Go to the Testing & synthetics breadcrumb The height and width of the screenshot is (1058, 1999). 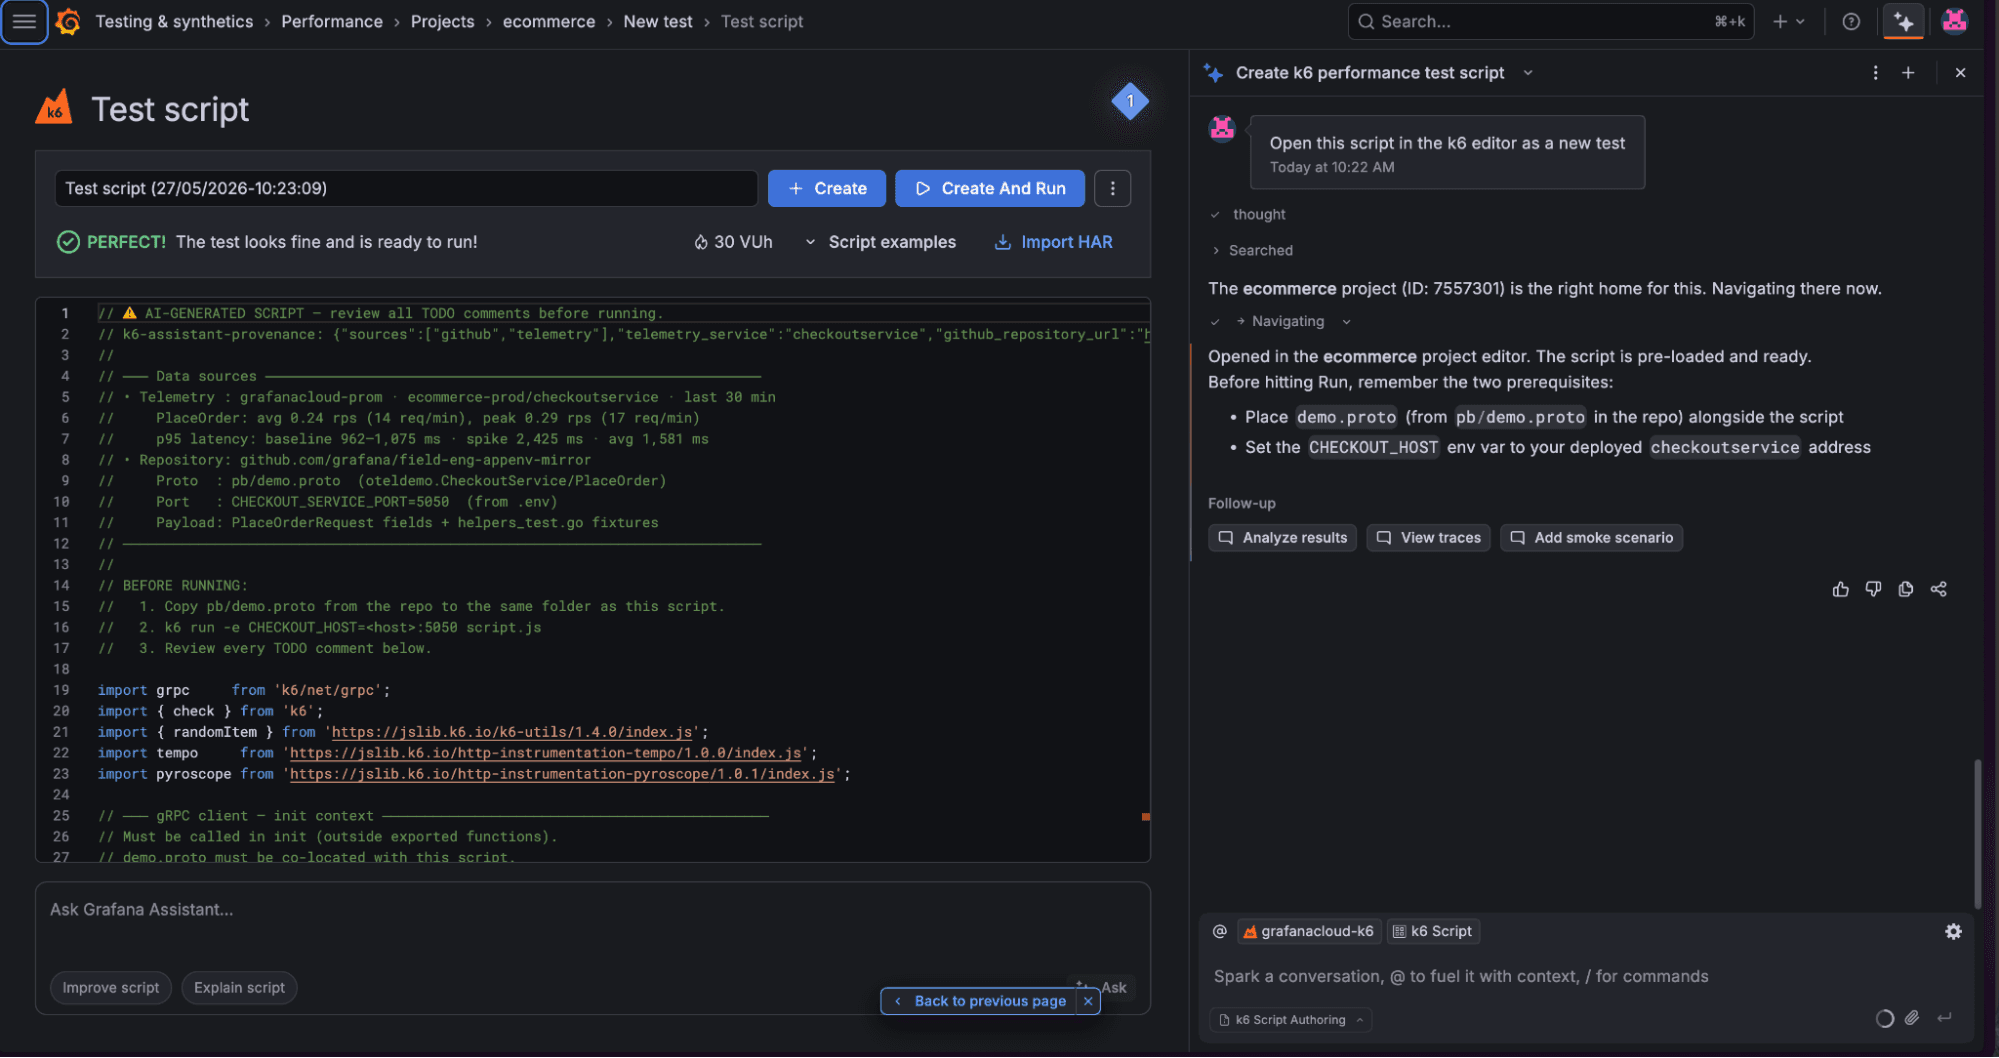point(174,21)
